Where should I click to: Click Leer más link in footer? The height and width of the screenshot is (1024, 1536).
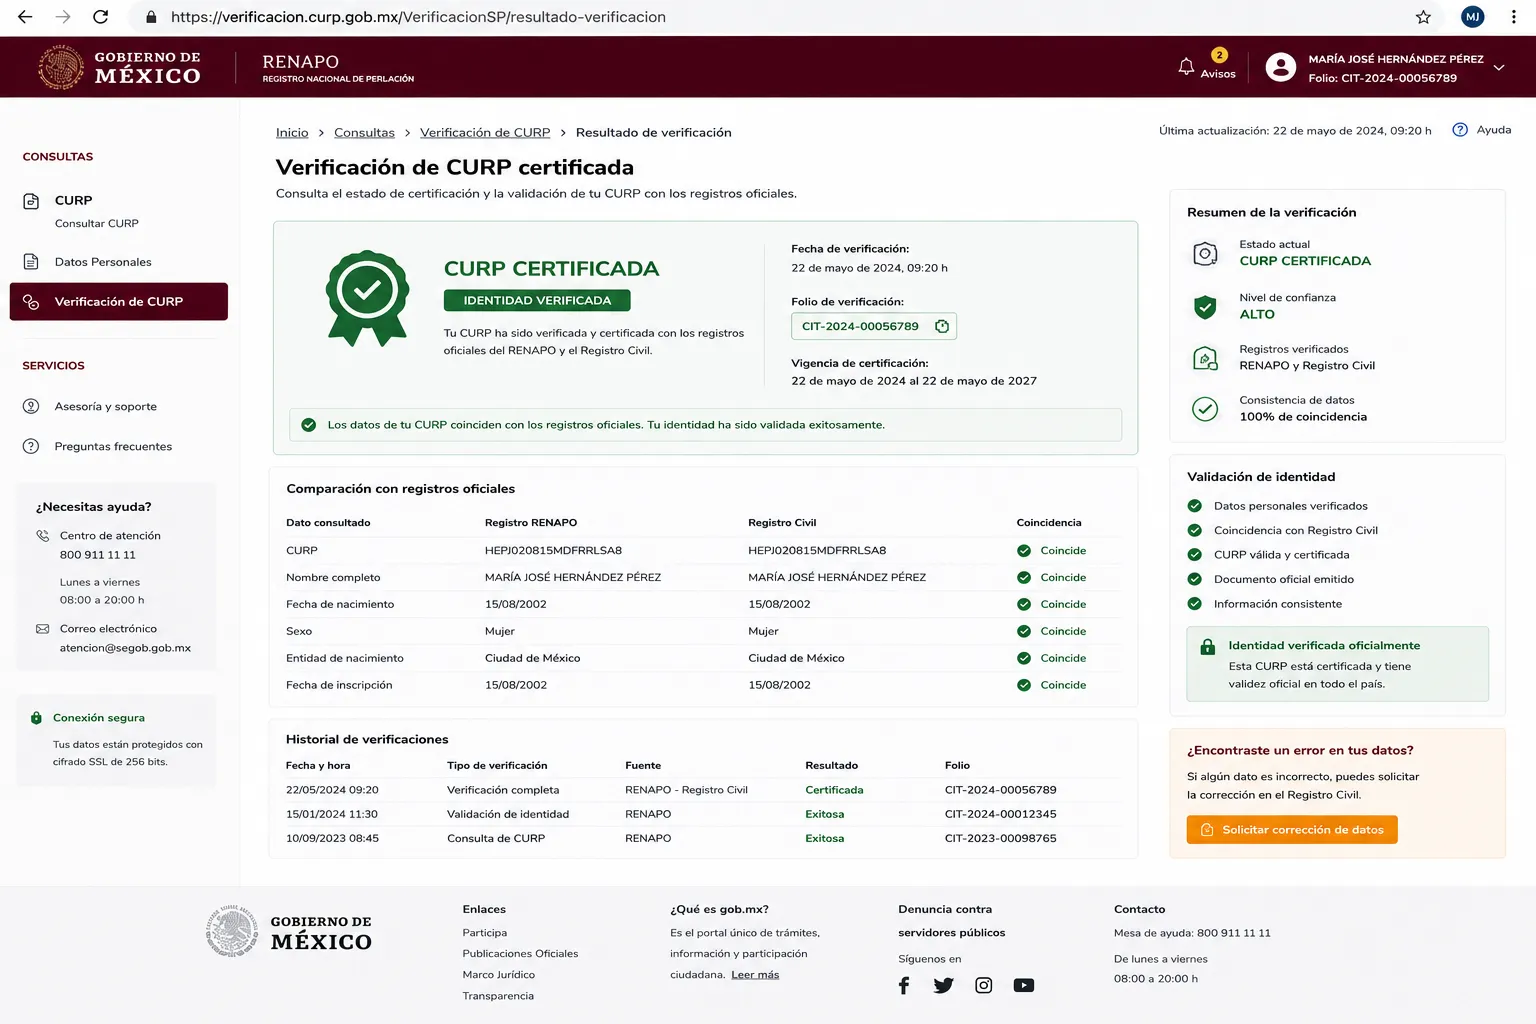point(755,975)
